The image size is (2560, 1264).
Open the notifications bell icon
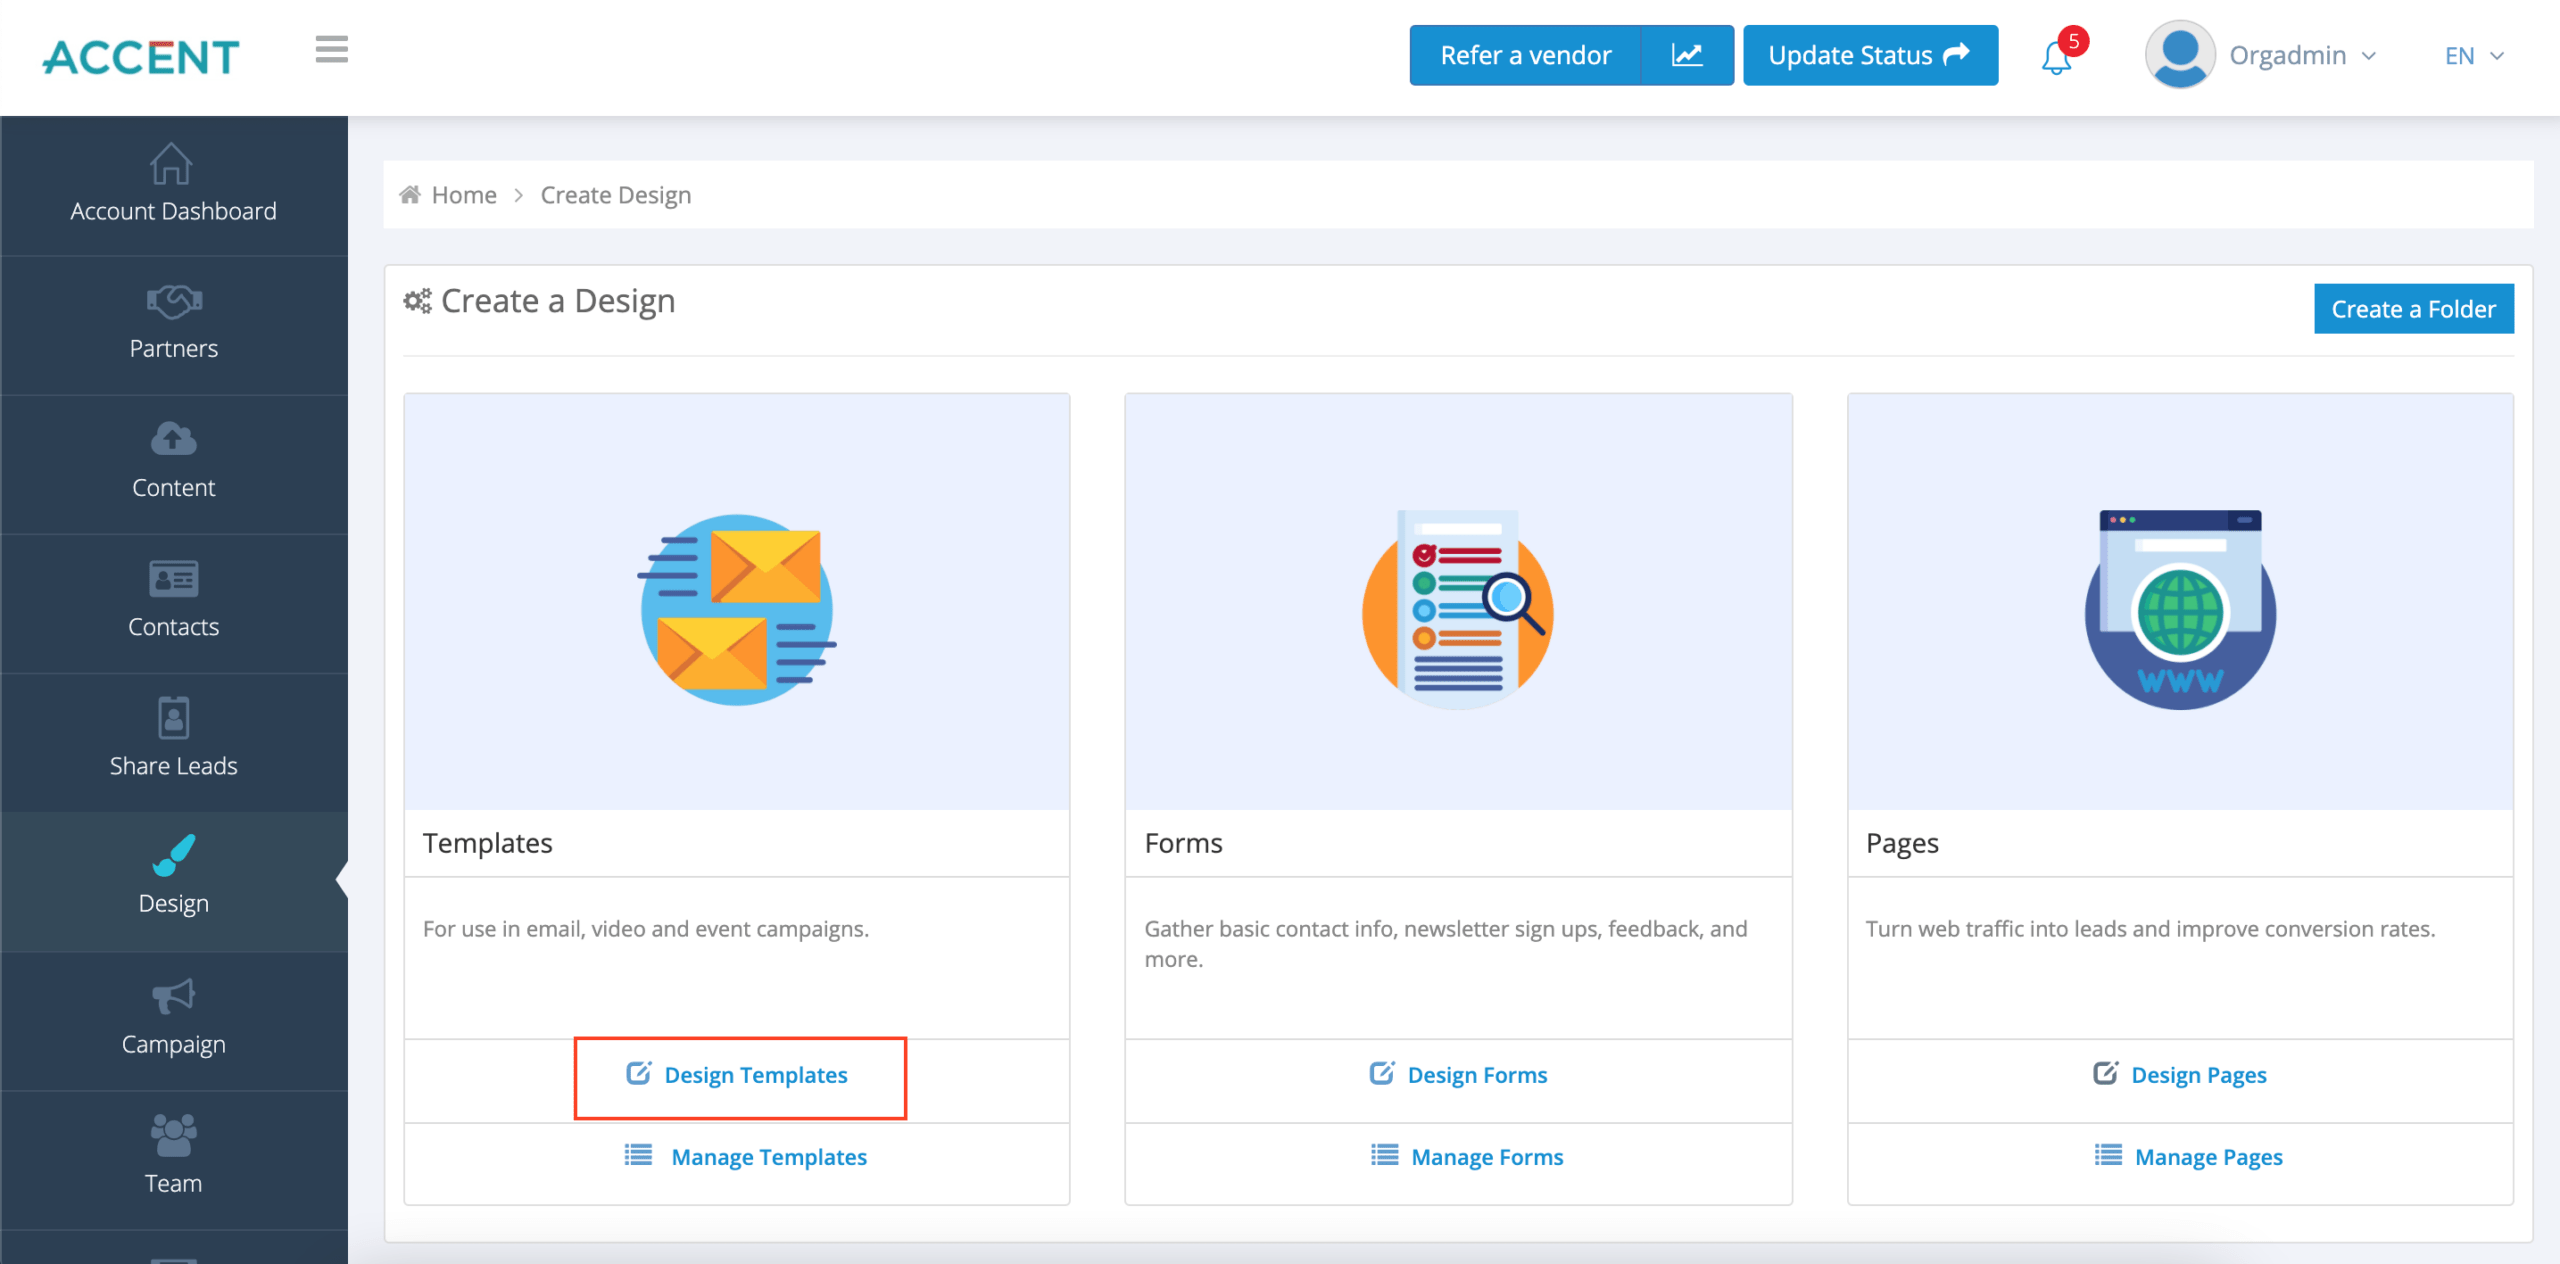tap(2056, 57)
